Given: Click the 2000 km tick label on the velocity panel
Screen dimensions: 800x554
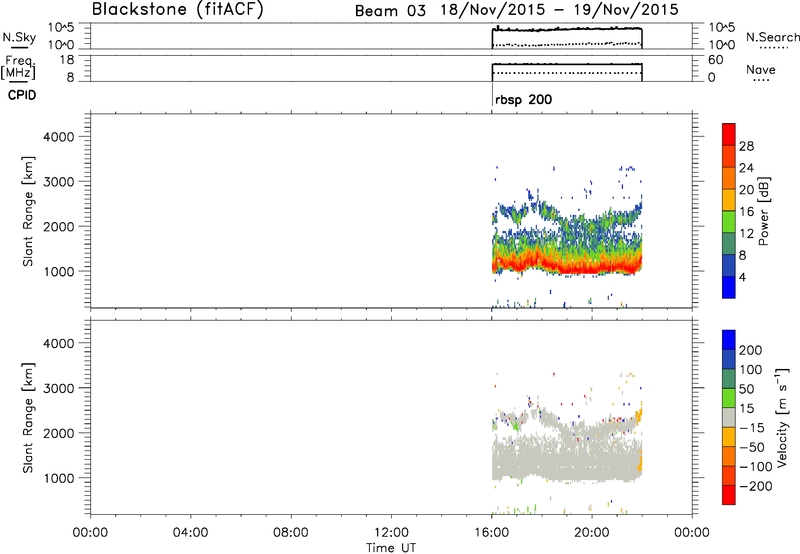Looking at the screenshot, I should 59,433.
